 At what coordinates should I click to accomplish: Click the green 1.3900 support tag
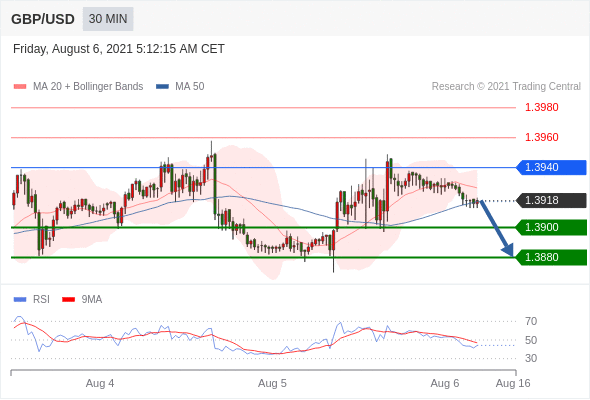[x=551, y=227]
